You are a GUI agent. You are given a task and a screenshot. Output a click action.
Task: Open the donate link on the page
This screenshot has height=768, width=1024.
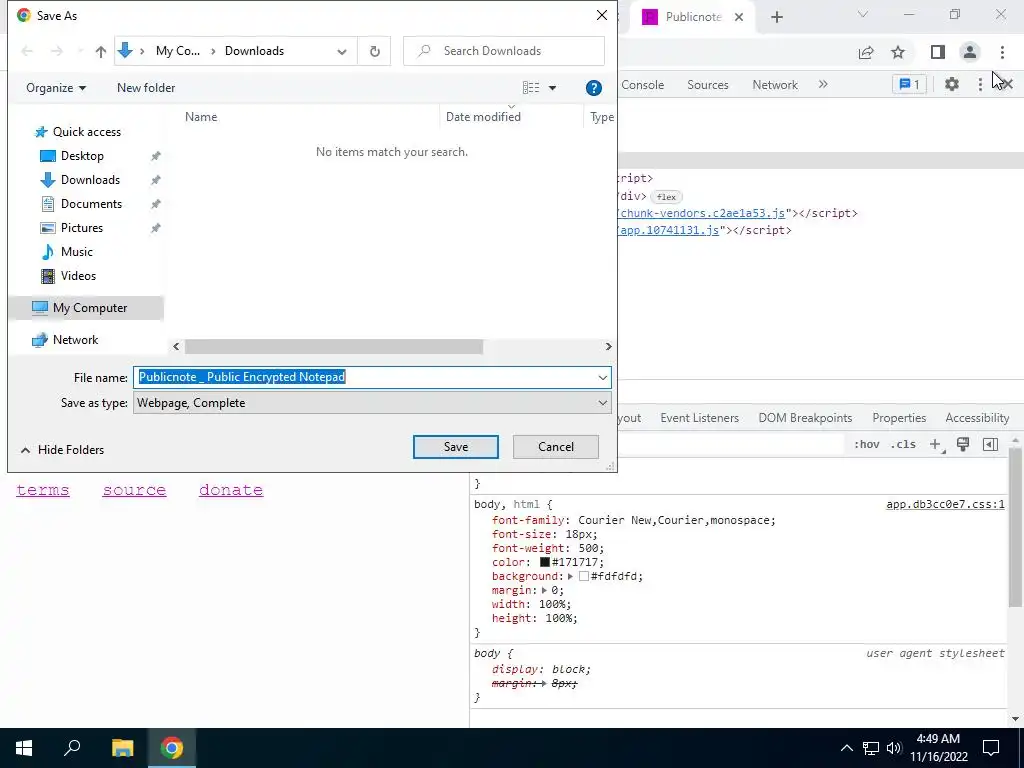click(x=231, y=490)
